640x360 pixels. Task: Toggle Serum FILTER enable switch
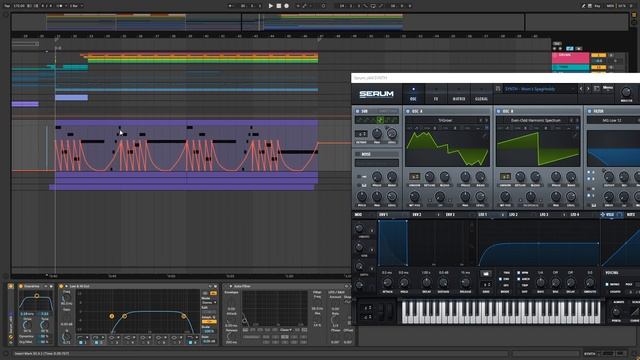[589, 111]
